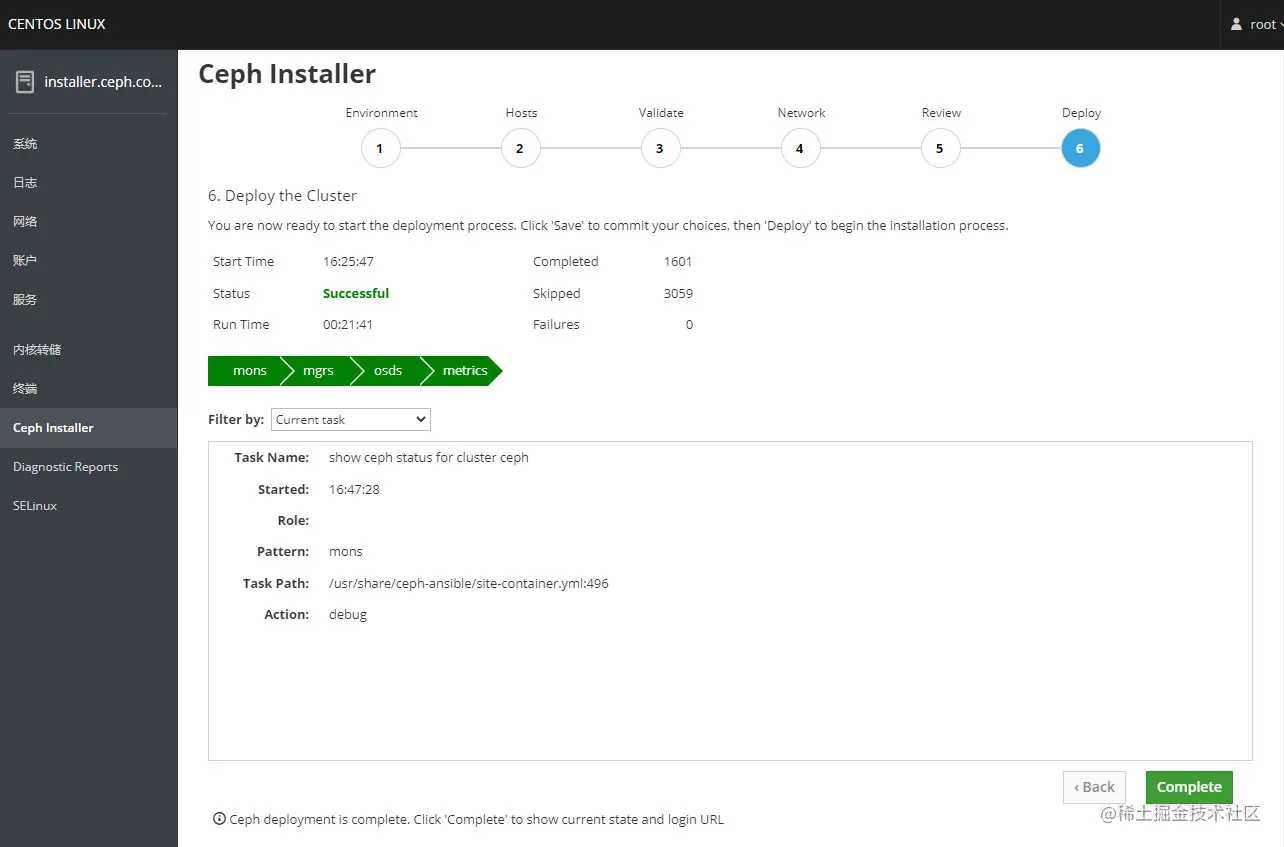Open 日志 in the sidebar
The image size is (1284, 847).
(89, 183)
